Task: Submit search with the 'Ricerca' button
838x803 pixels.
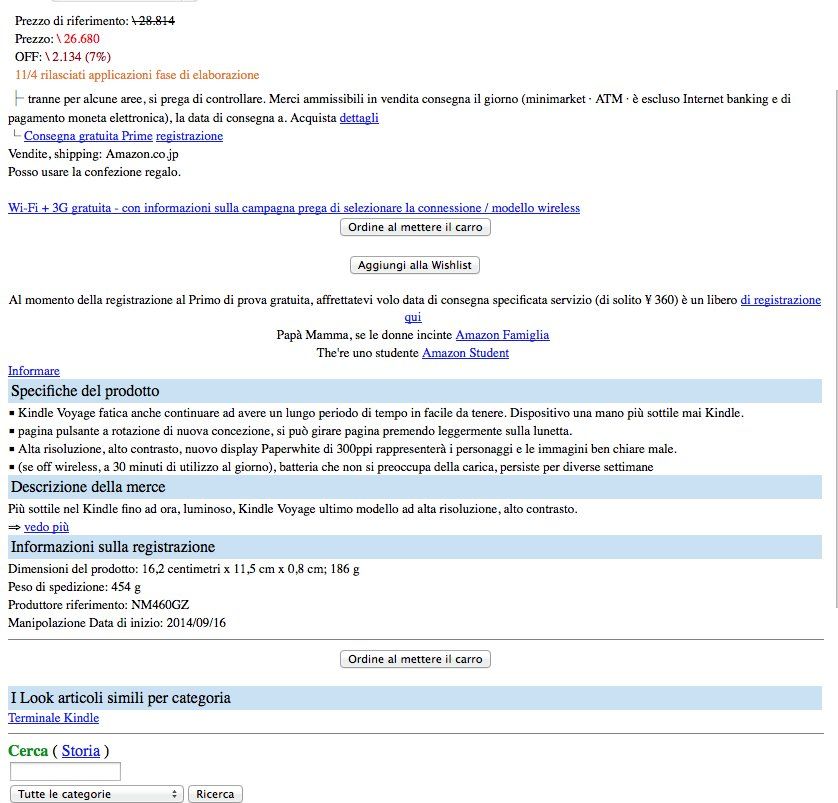Action: point(215,794)
